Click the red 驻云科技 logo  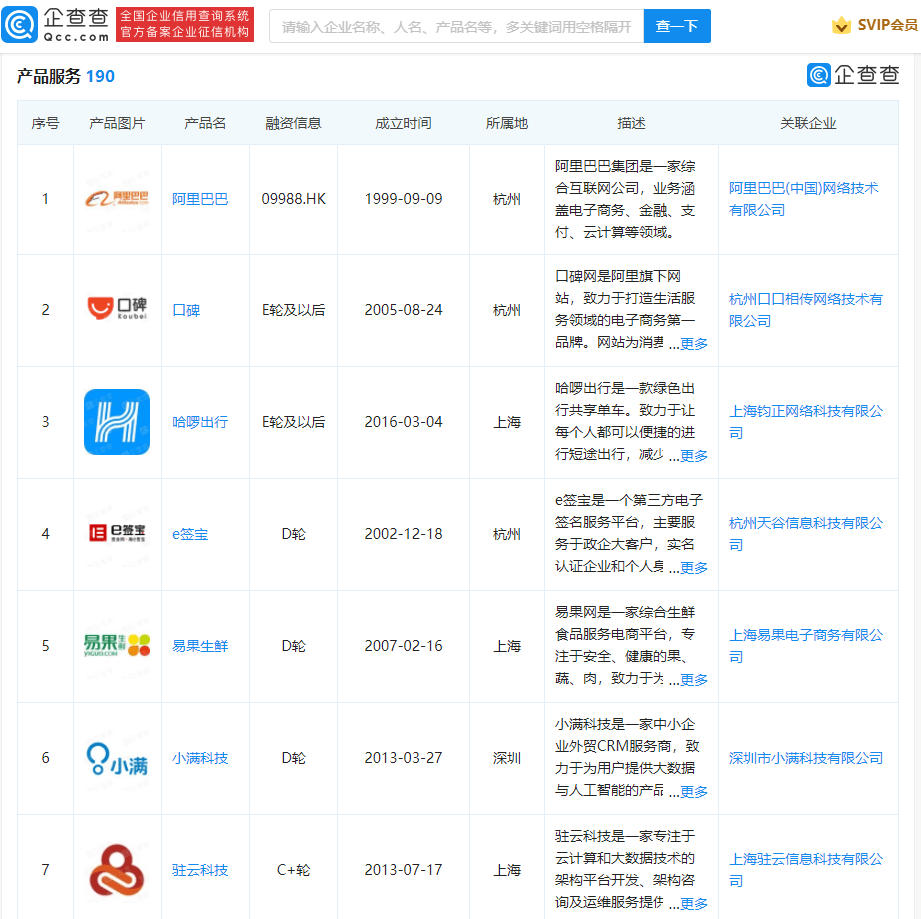click(117, 870)
